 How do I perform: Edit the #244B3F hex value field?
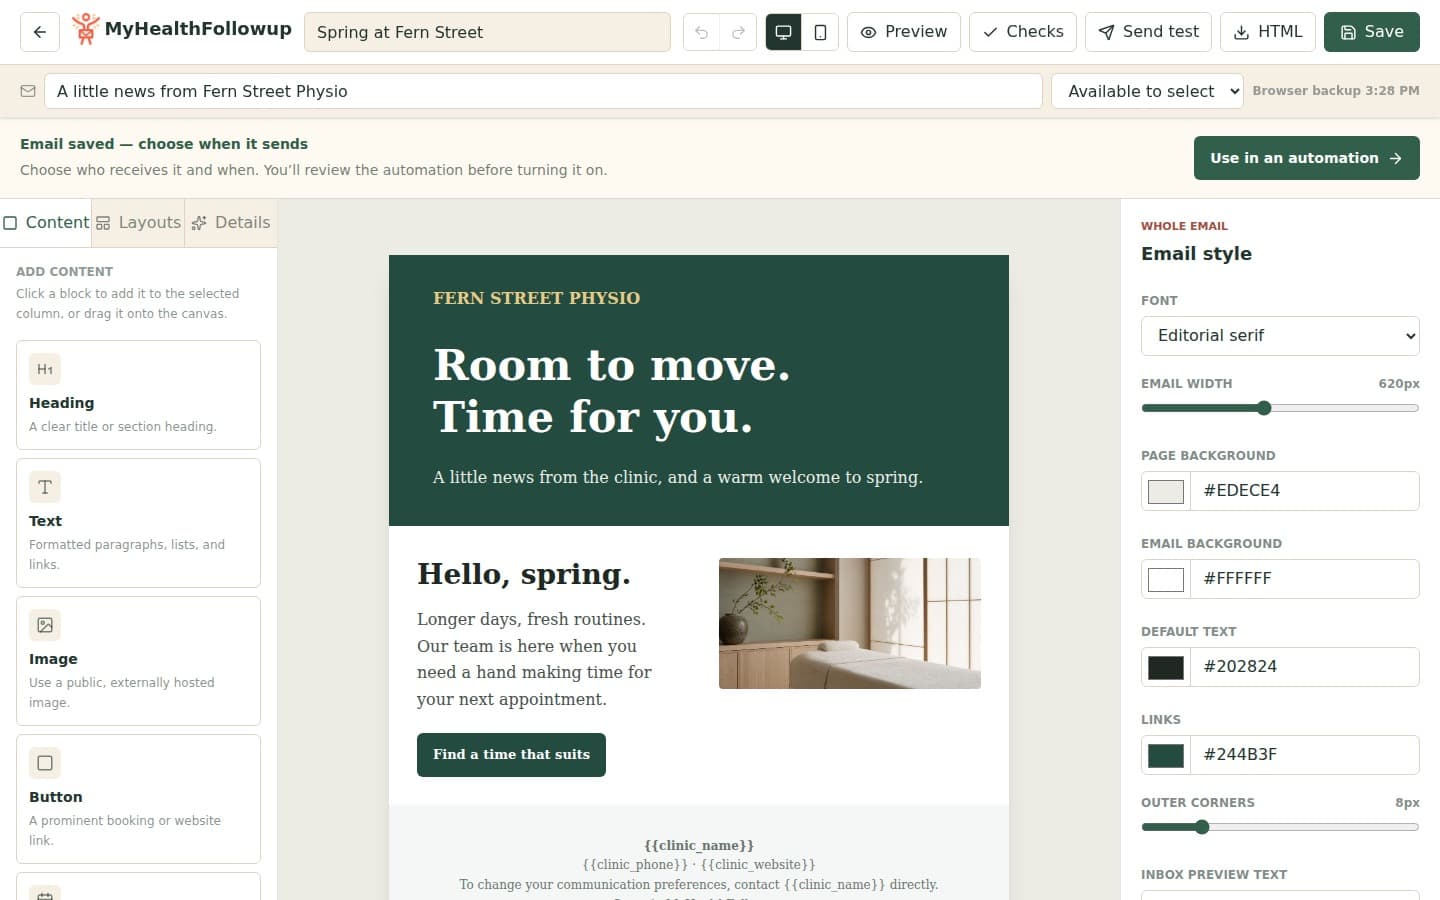(x=1305, y=755)
